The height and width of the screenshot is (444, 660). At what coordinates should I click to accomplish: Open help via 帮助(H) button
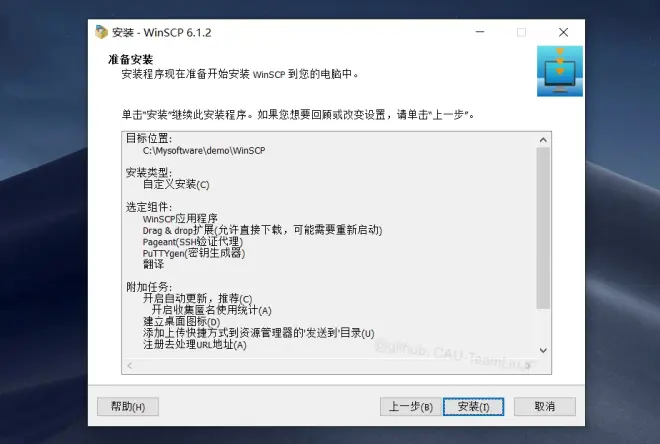[128, 407]
